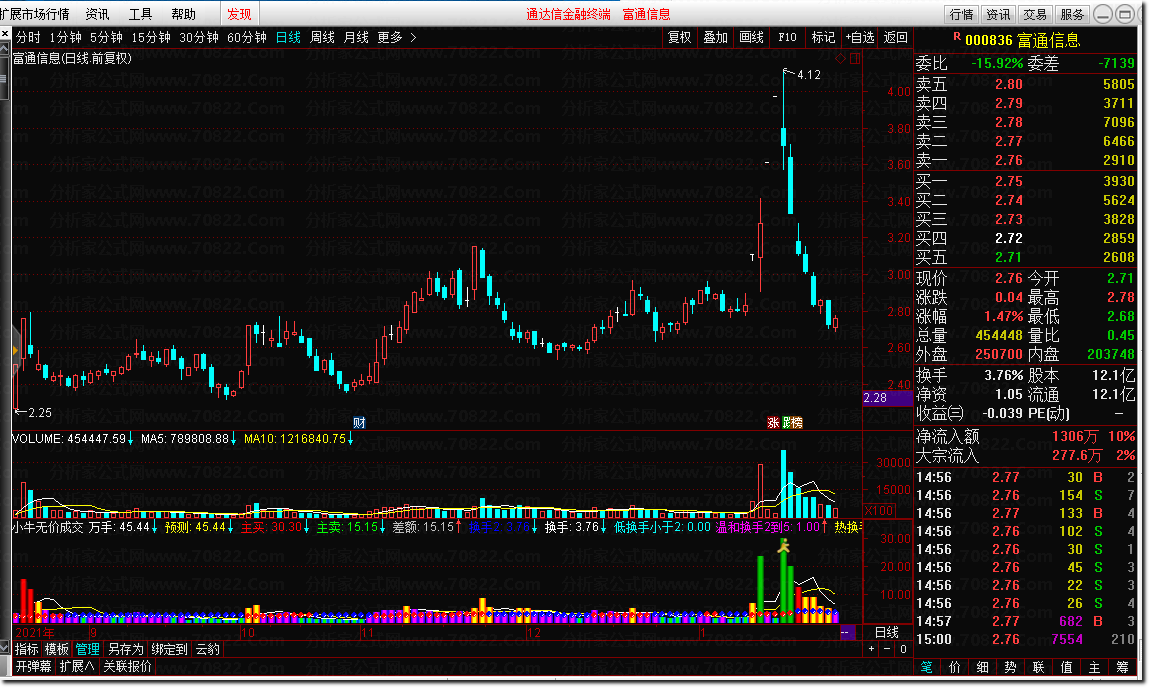Viewport: 1151px width, 688px height.
Task: Click the 交易 button at top right
Action: tap(1035, 14)
